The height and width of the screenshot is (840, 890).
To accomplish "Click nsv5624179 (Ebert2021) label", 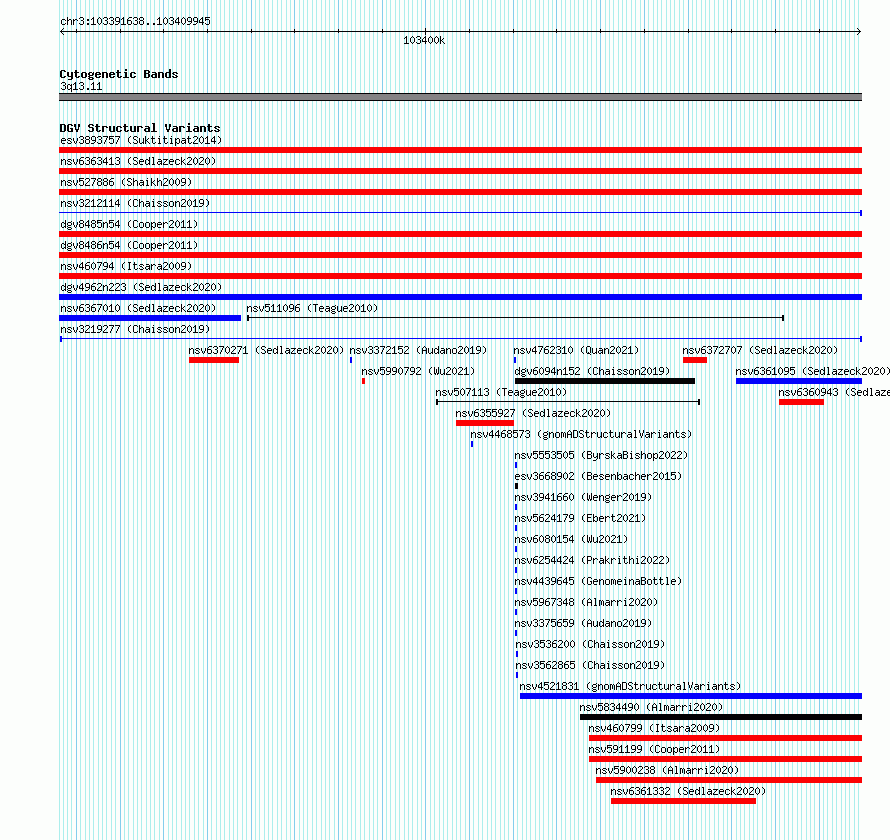I will pos(580,518).
